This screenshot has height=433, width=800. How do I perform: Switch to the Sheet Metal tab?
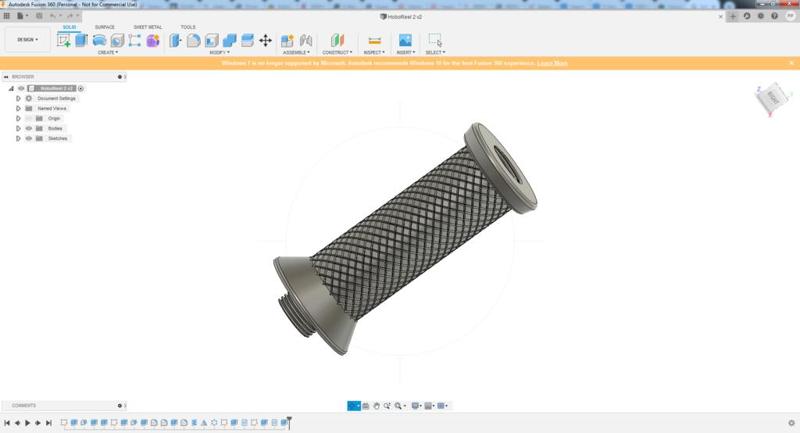click(148, 27)
